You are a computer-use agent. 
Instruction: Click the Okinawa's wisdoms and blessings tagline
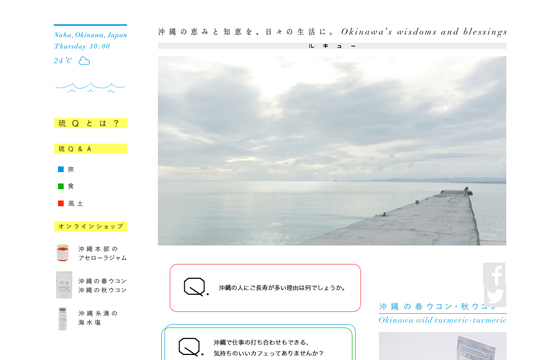(424, 32)
